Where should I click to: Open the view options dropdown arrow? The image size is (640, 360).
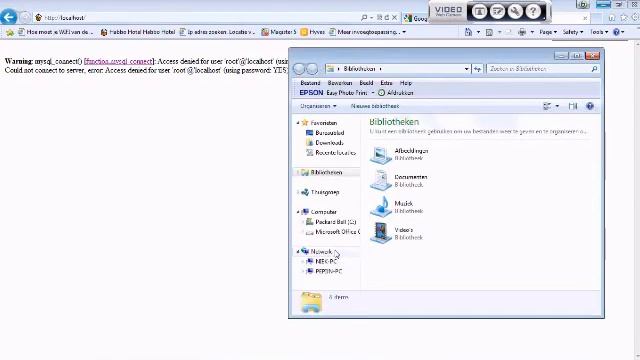pos(557,106)
